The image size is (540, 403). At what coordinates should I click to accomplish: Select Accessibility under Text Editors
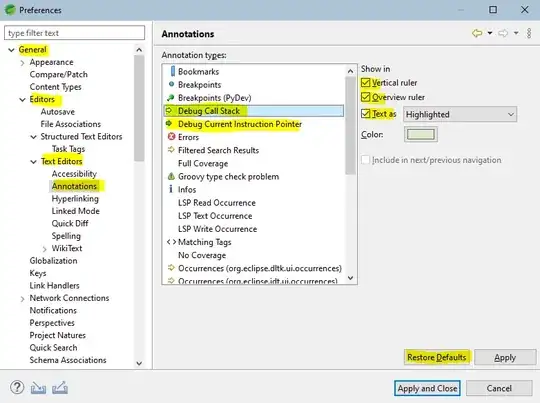[x=74, y=174]
